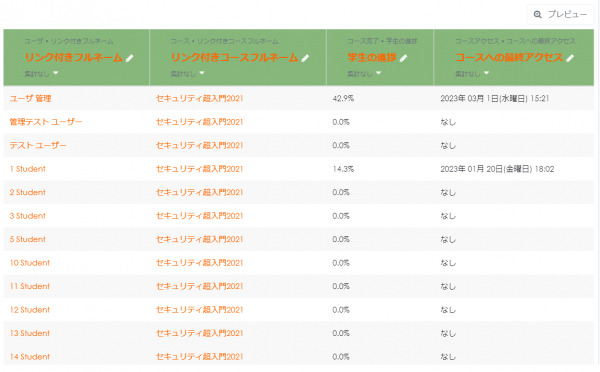Open 1 Student user link
Screen dimensions: 600x372
28,169
